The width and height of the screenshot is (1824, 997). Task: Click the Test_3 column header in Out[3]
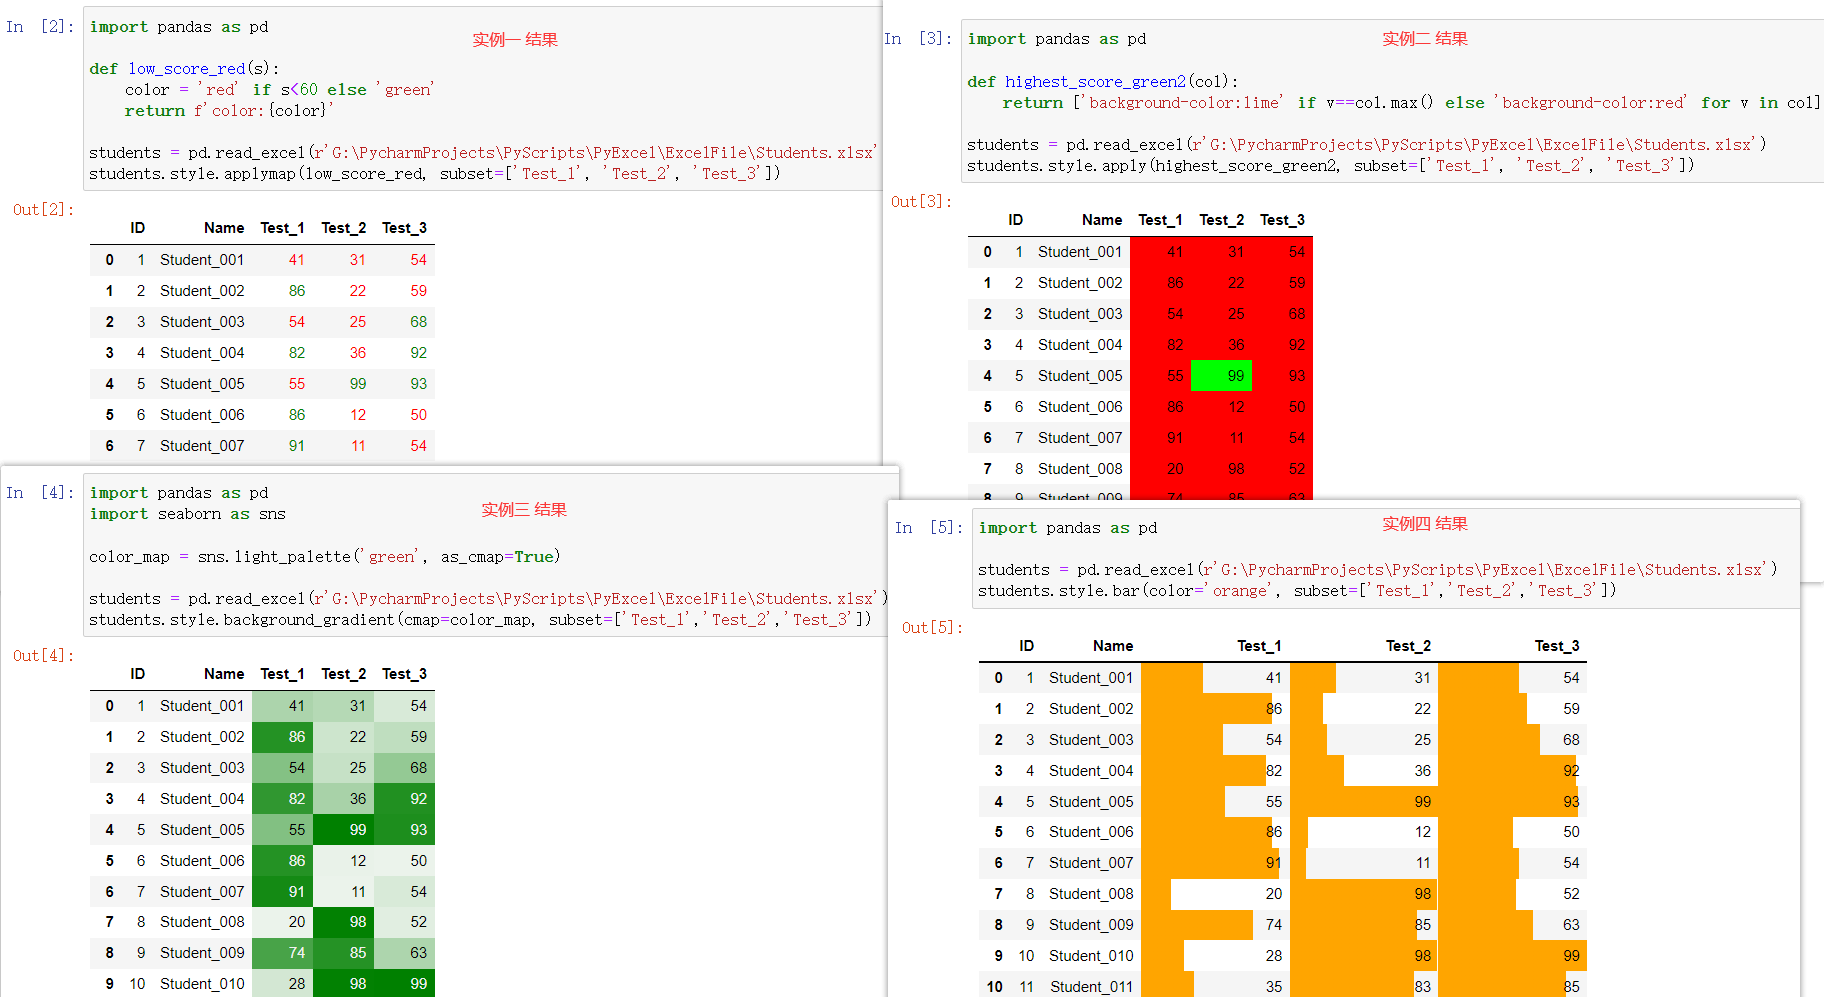pyautogui.click(x=1282, y=220)
